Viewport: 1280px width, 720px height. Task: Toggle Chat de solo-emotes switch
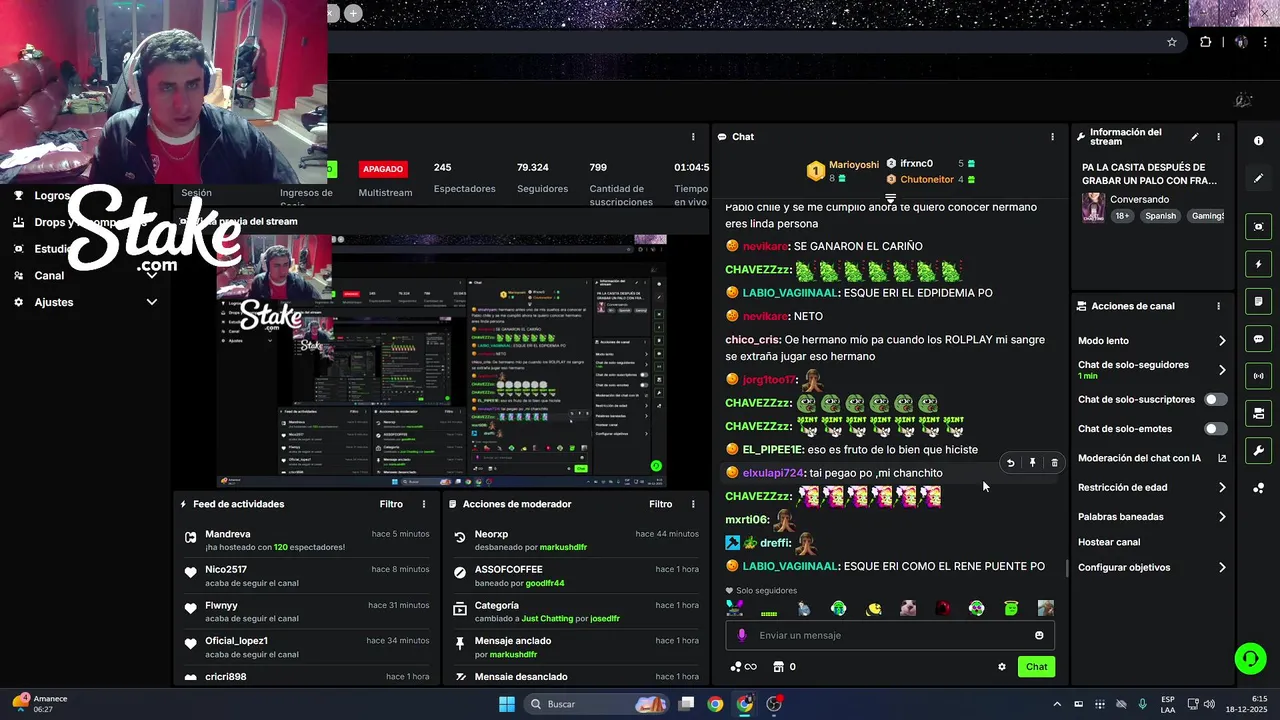1215,429
